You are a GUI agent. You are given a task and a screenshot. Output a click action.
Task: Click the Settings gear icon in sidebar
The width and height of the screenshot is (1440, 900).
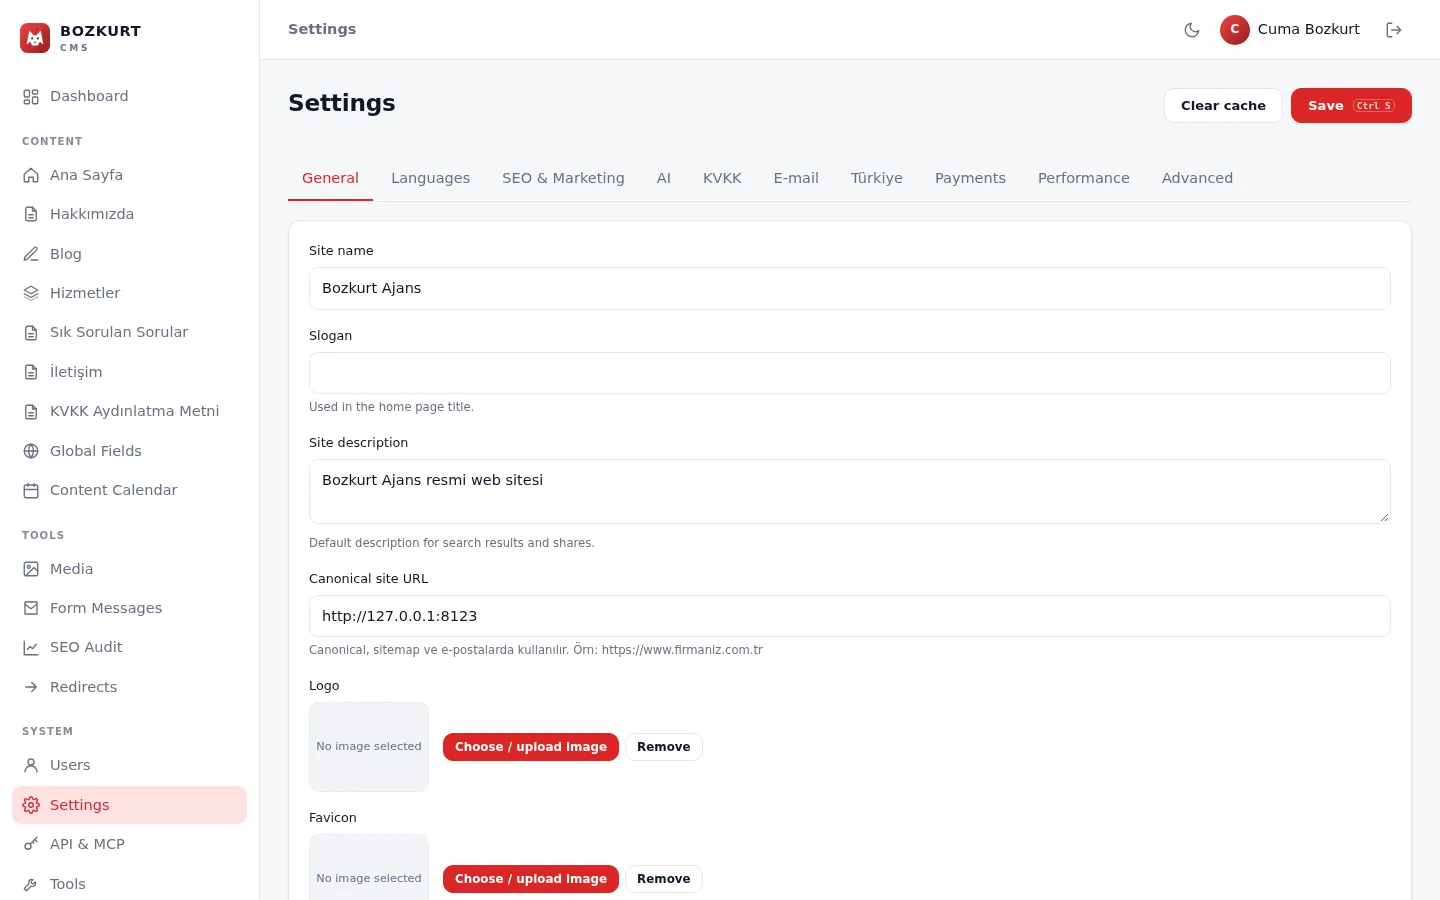[31, 805]
